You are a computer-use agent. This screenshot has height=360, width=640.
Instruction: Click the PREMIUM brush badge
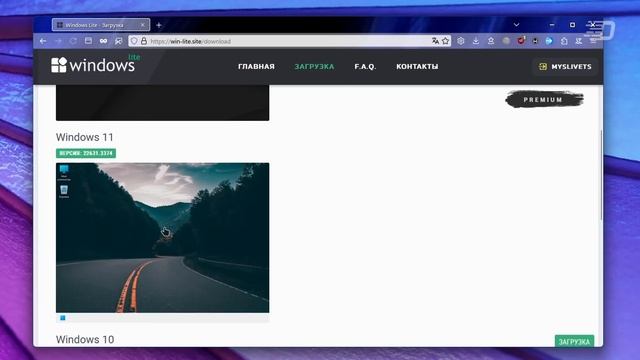(544, 100)
